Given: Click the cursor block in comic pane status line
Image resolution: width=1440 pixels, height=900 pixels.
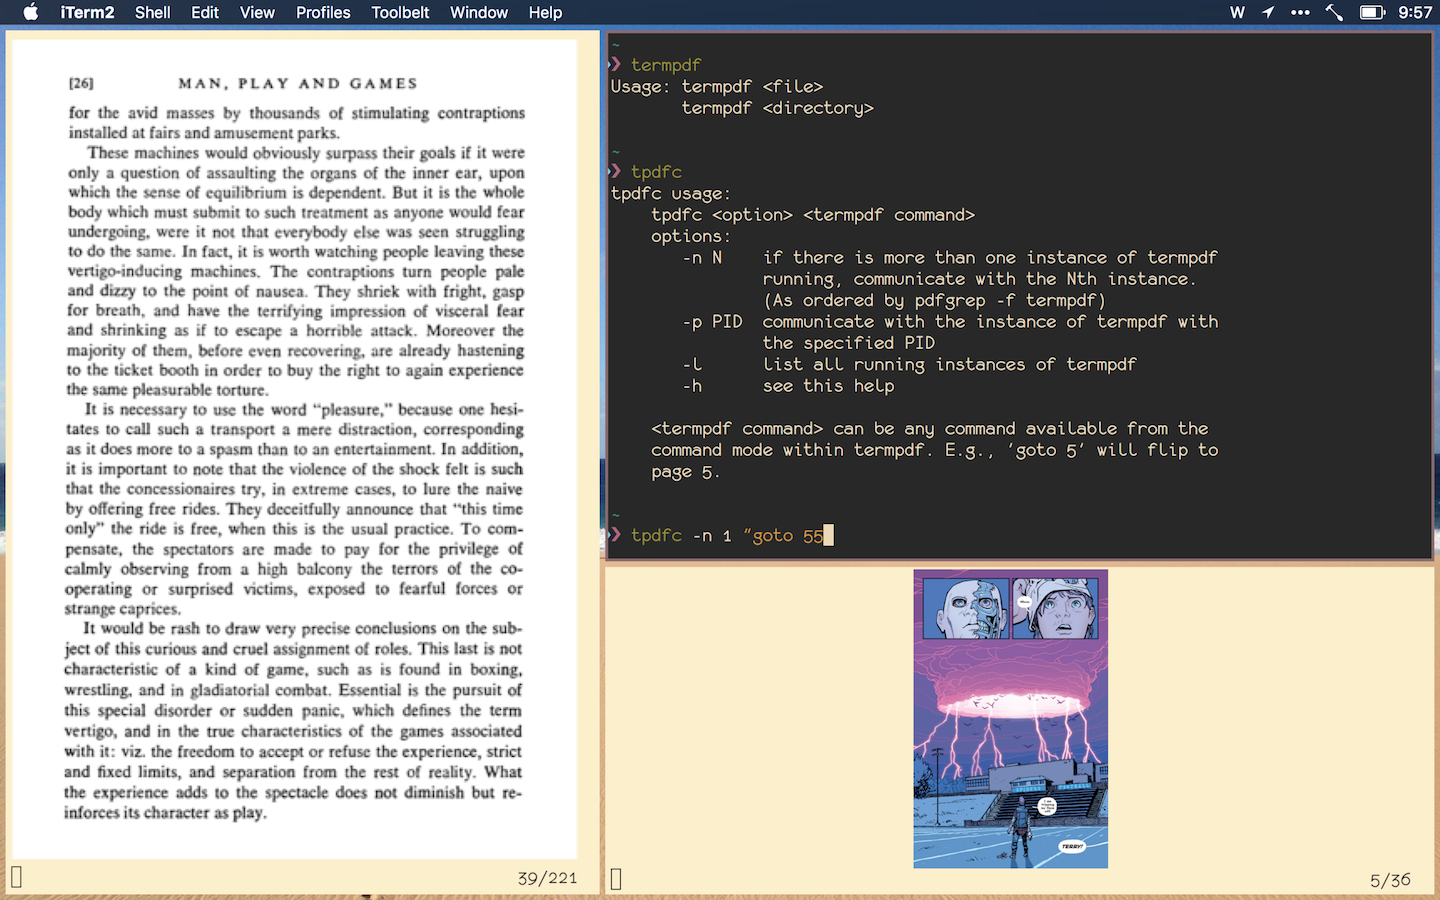Looking at the screenshot, I should point(616,879).
